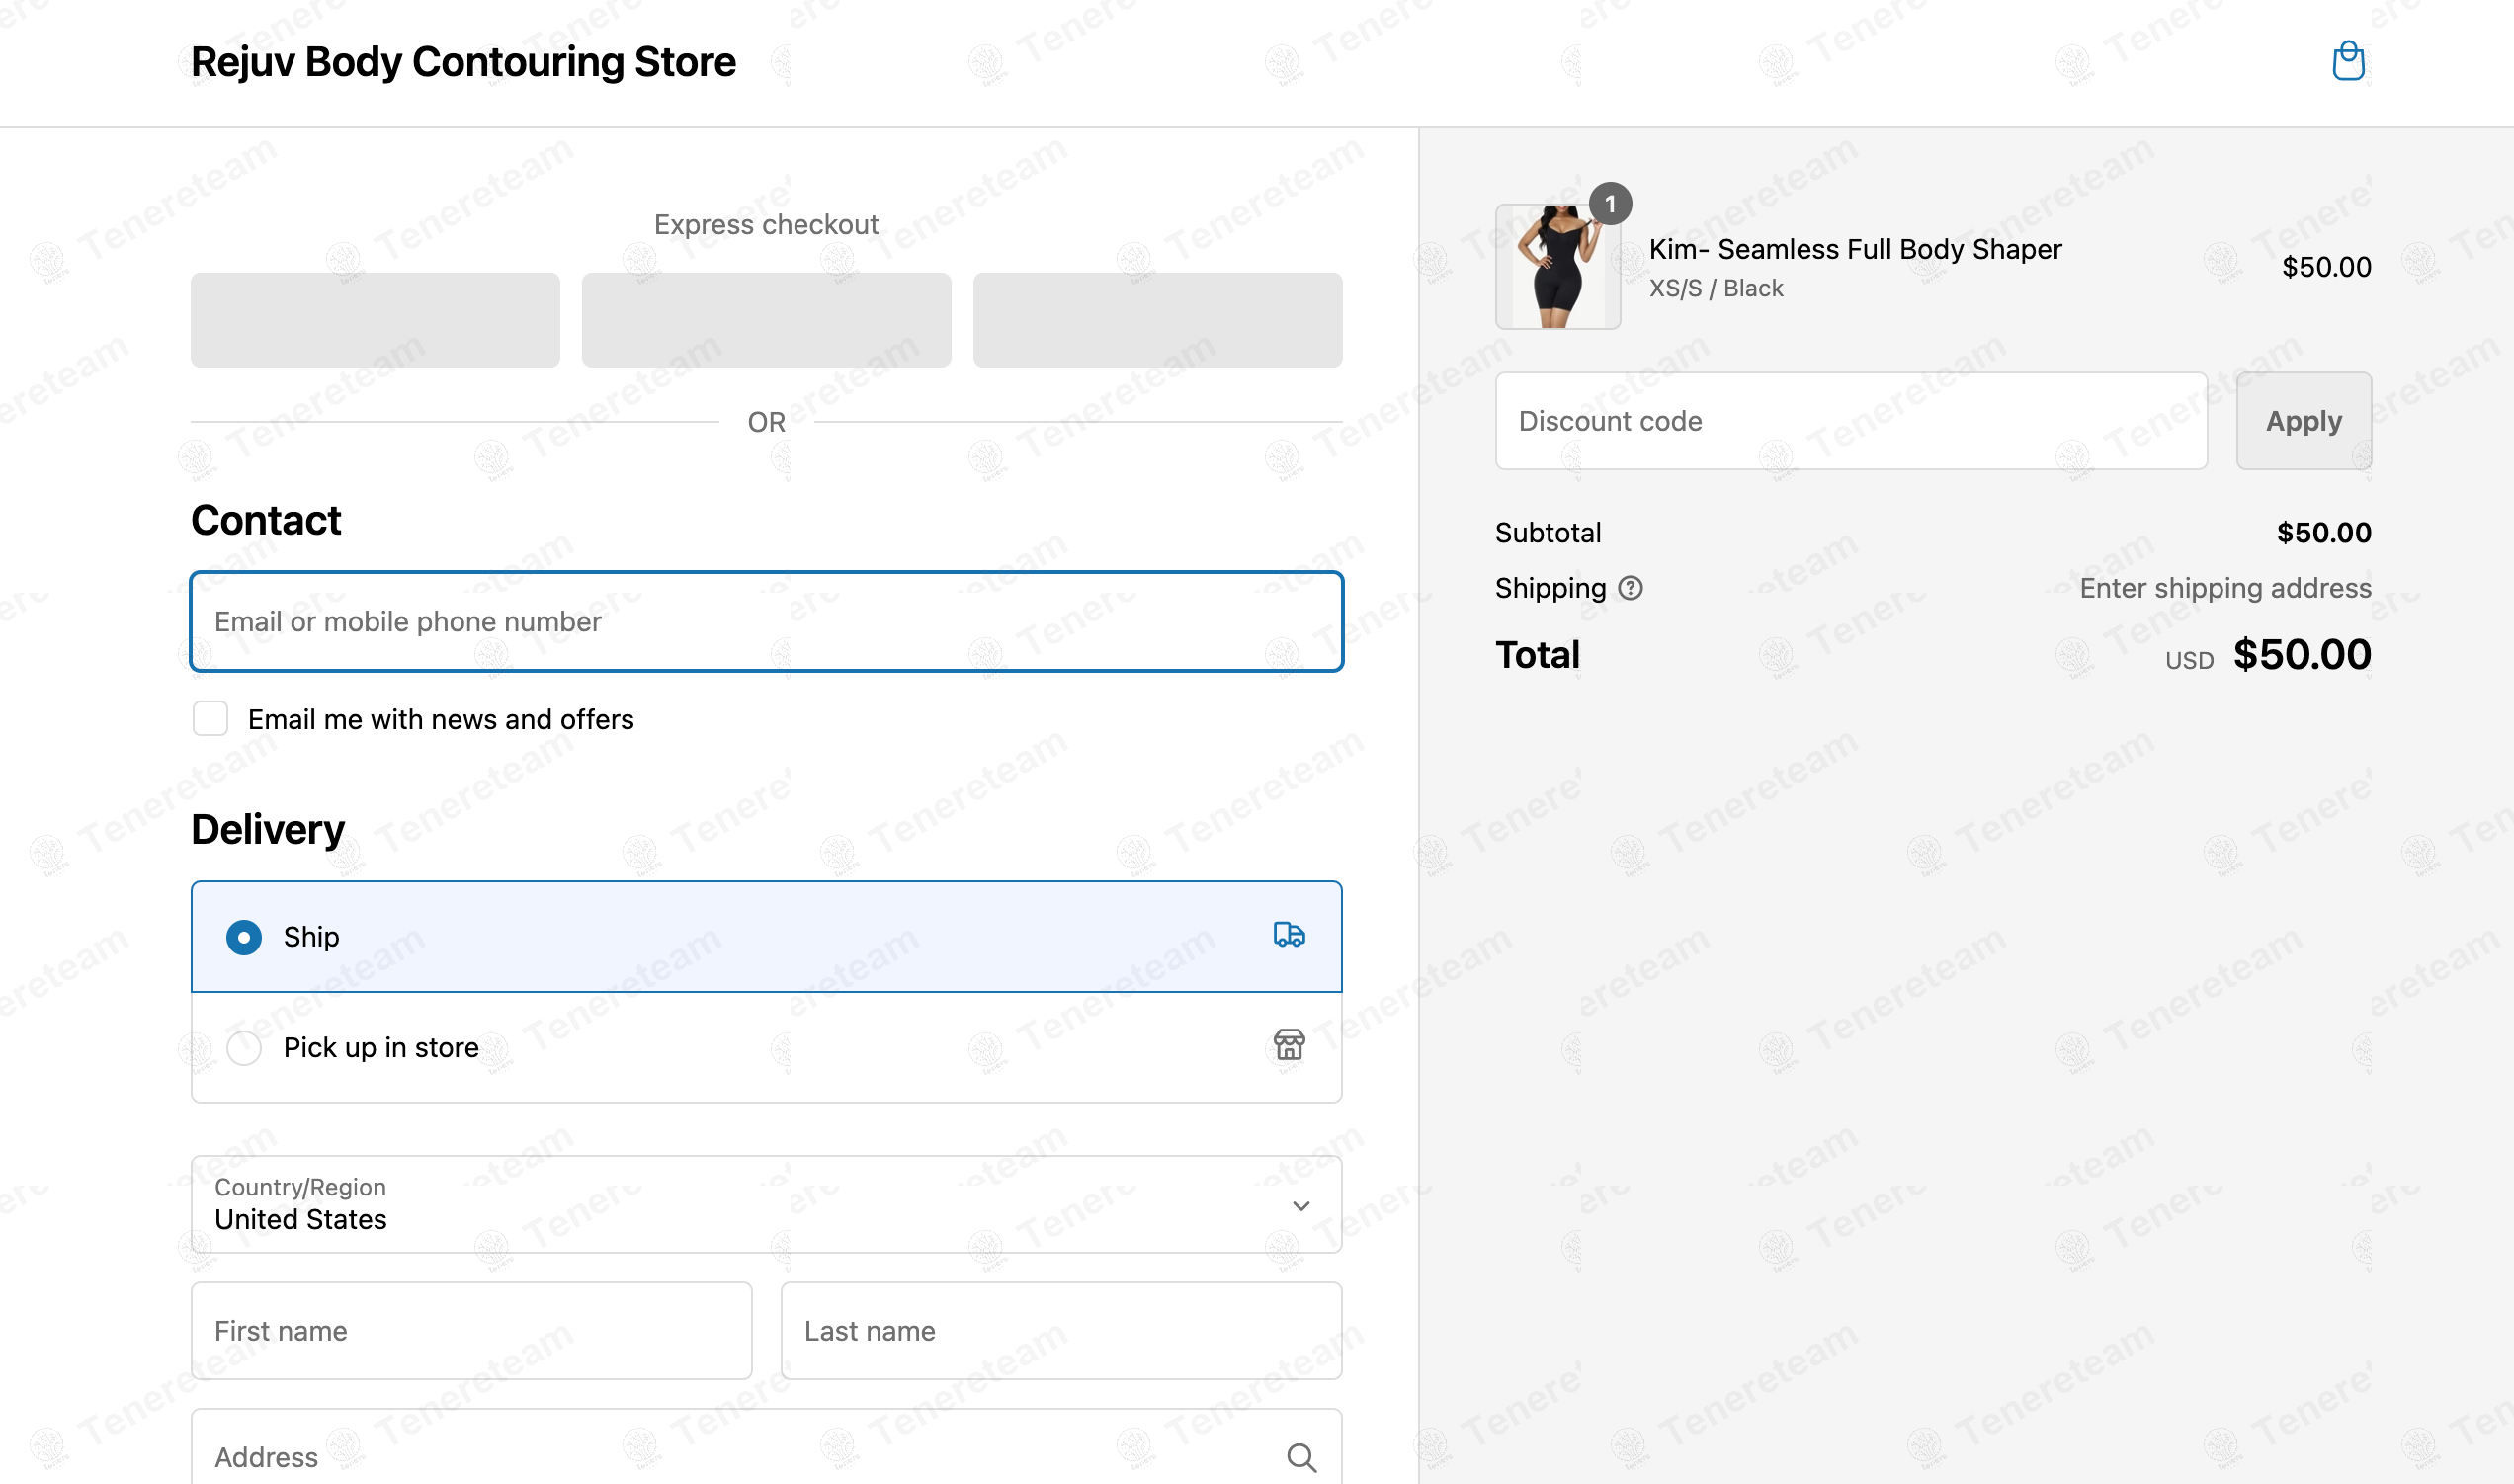Select the Ship radio button
The height and width of the screenshot is (1484, 2514).
pos(244,937)
